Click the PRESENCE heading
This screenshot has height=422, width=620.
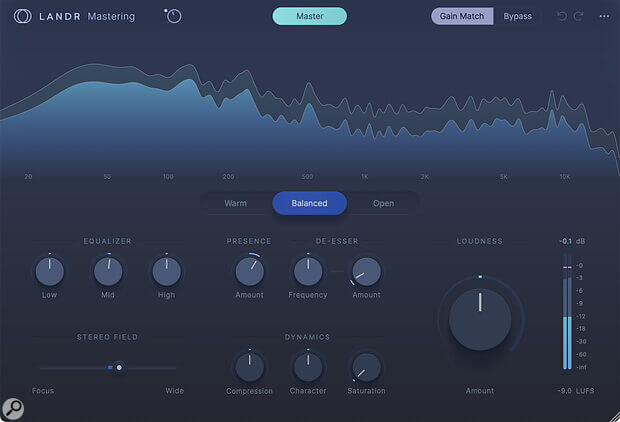click(249, 241)
